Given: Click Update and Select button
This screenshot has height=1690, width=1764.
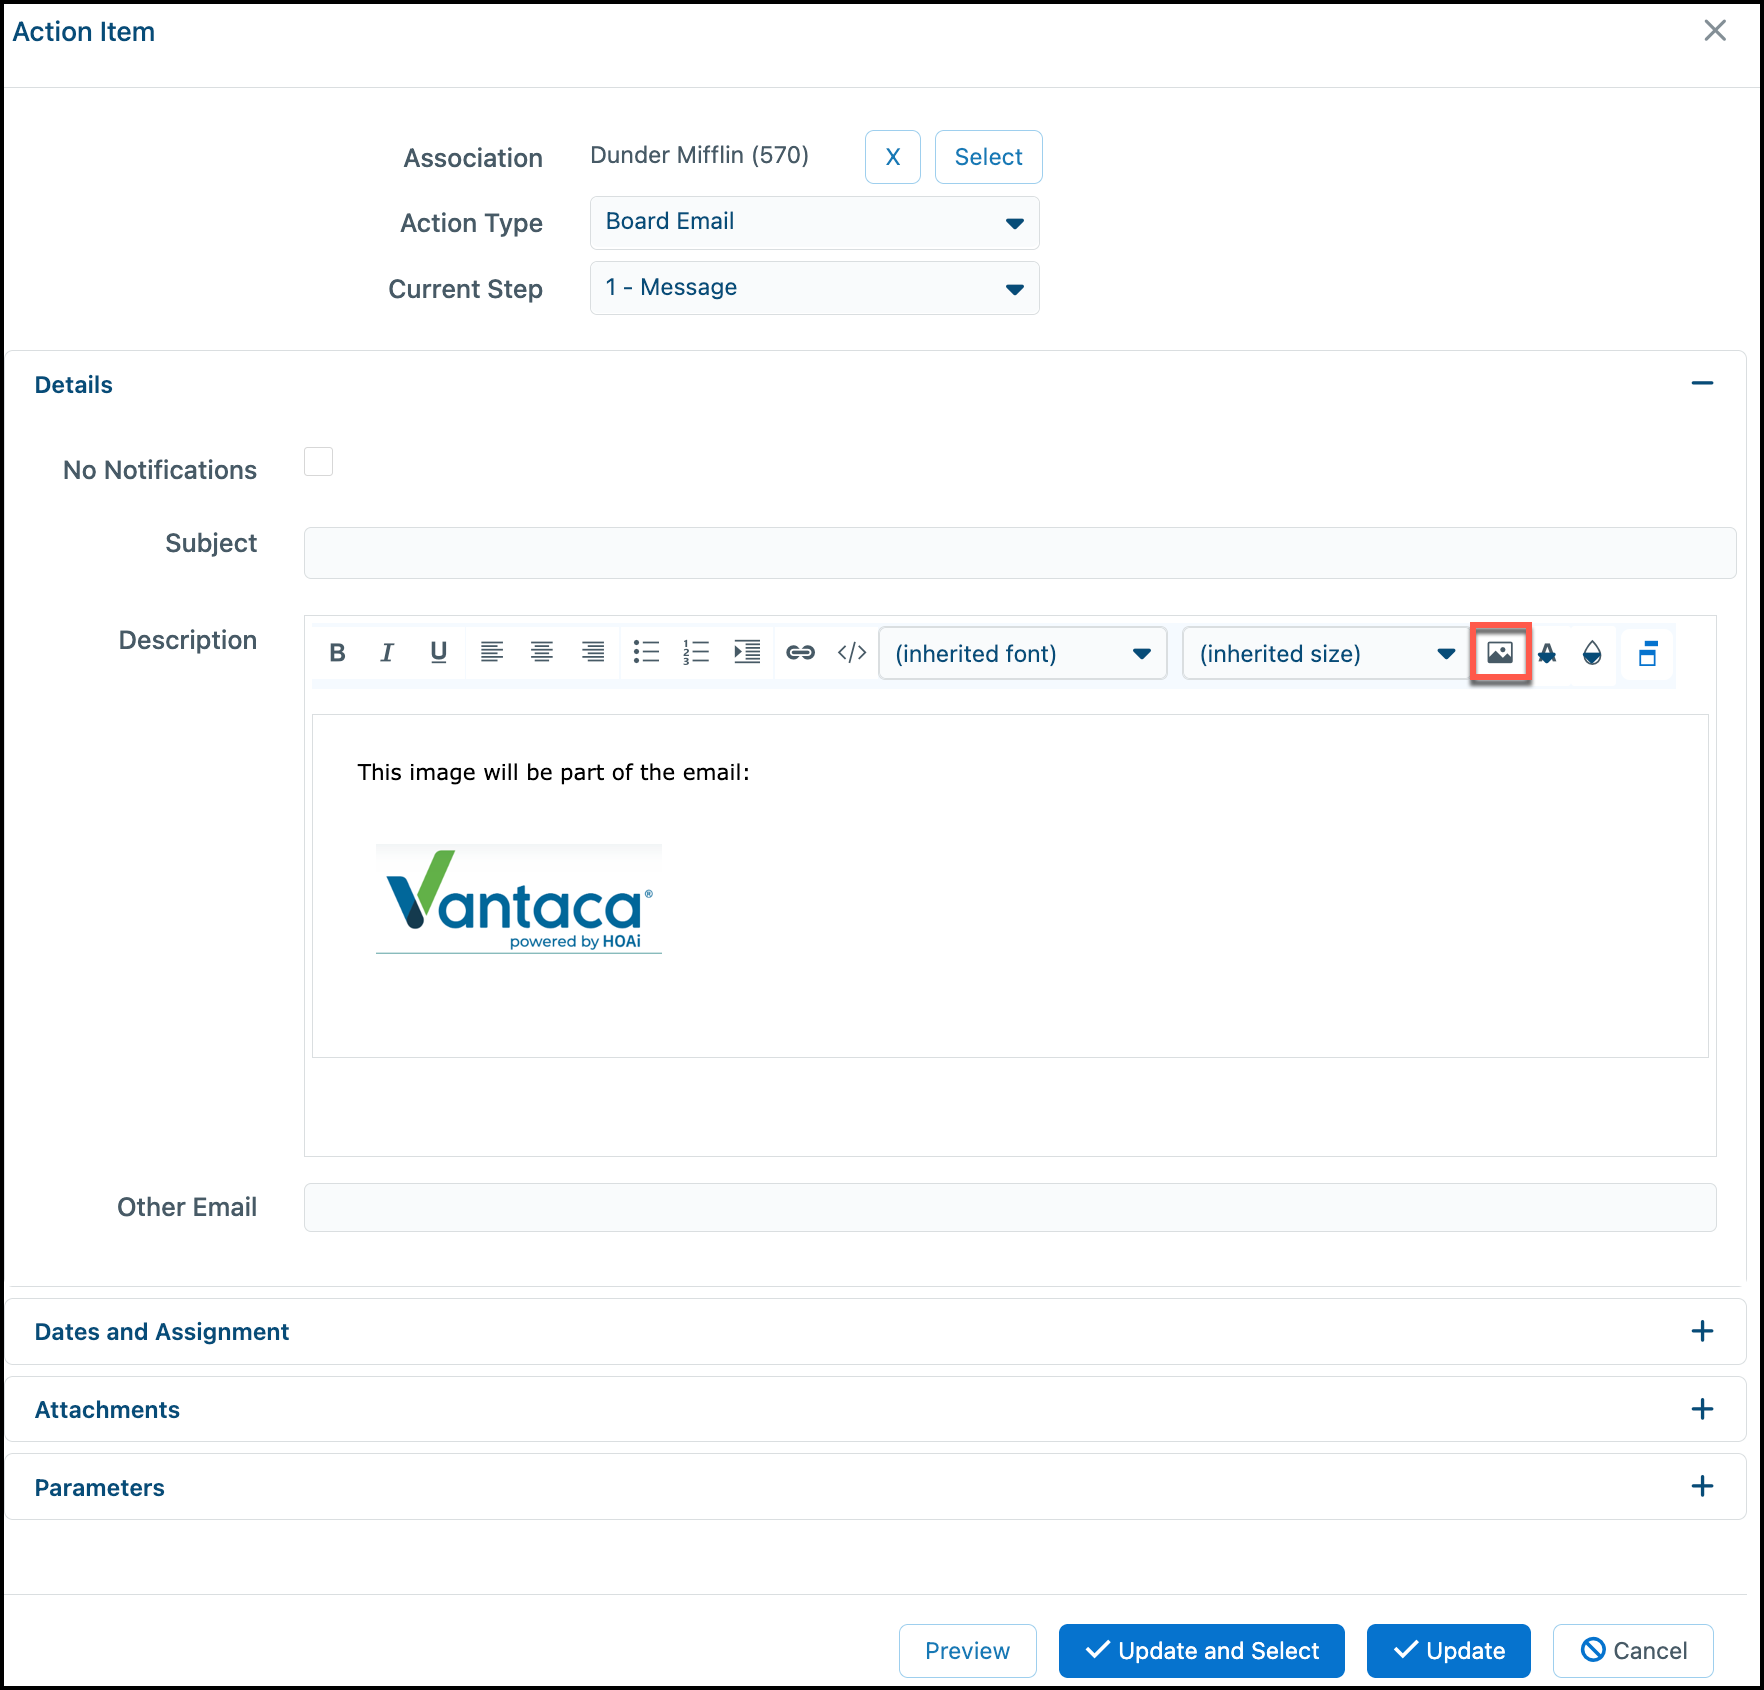Looking at the screenshot, I should tap(1201, 1651).
